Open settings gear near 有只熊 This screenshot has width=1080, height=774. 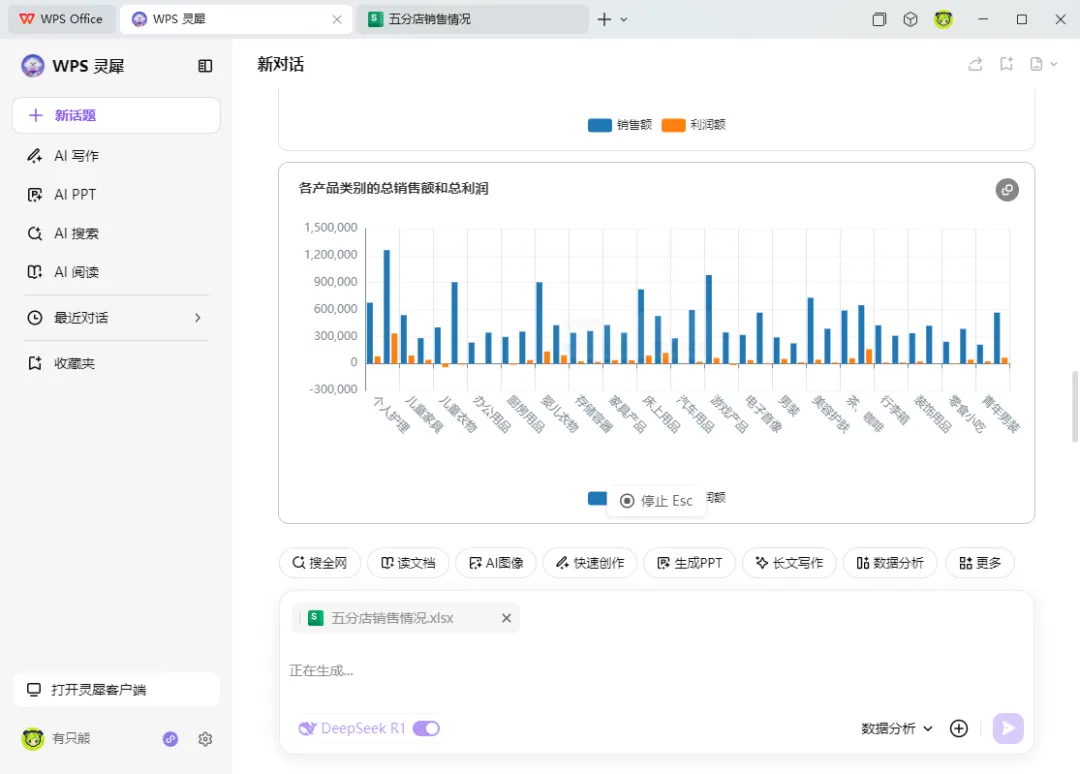205,739
